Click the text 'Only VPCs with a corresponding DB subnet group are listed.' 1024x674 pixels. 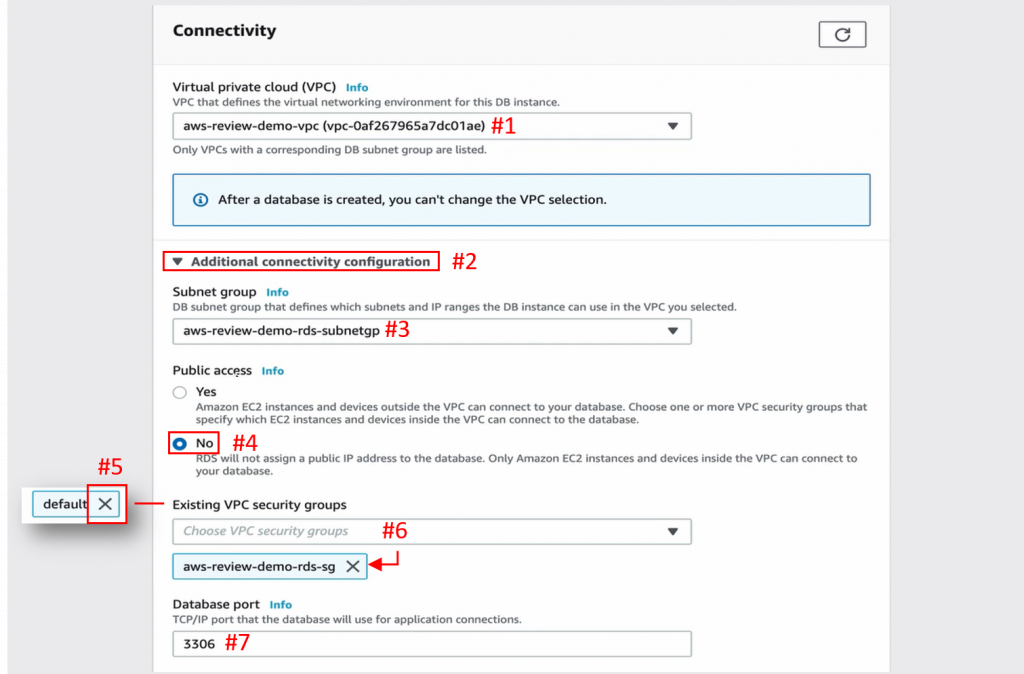coord(329,150)
